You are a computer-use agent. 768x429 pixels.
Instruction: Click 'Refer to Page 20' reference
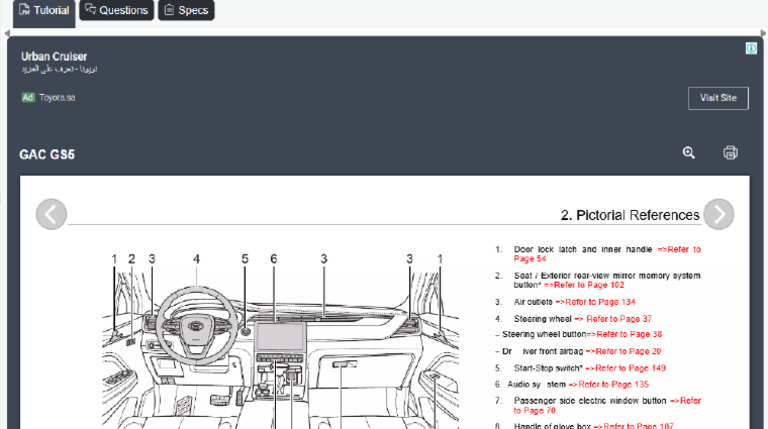624,351
